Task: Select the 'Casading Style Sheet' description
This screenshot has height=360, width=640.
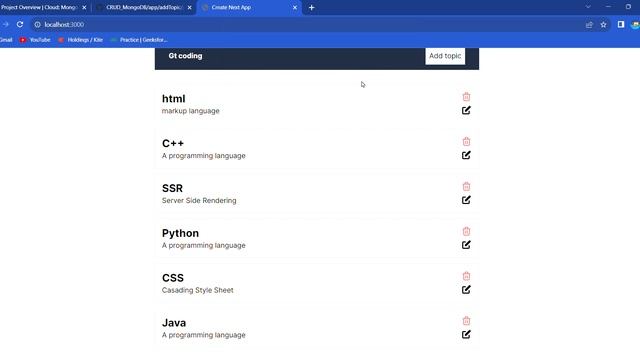Action: [x=198, y=290]
